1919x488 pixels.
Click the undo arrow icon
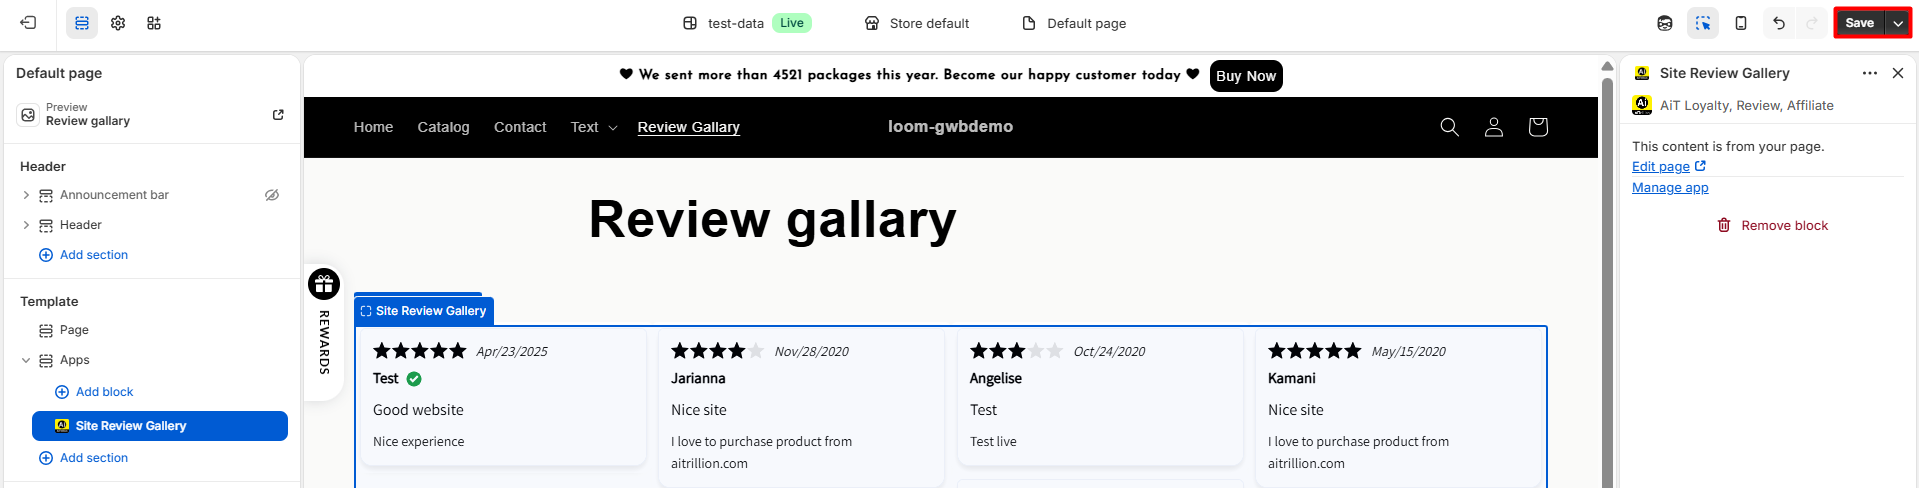pos(1779,23)
